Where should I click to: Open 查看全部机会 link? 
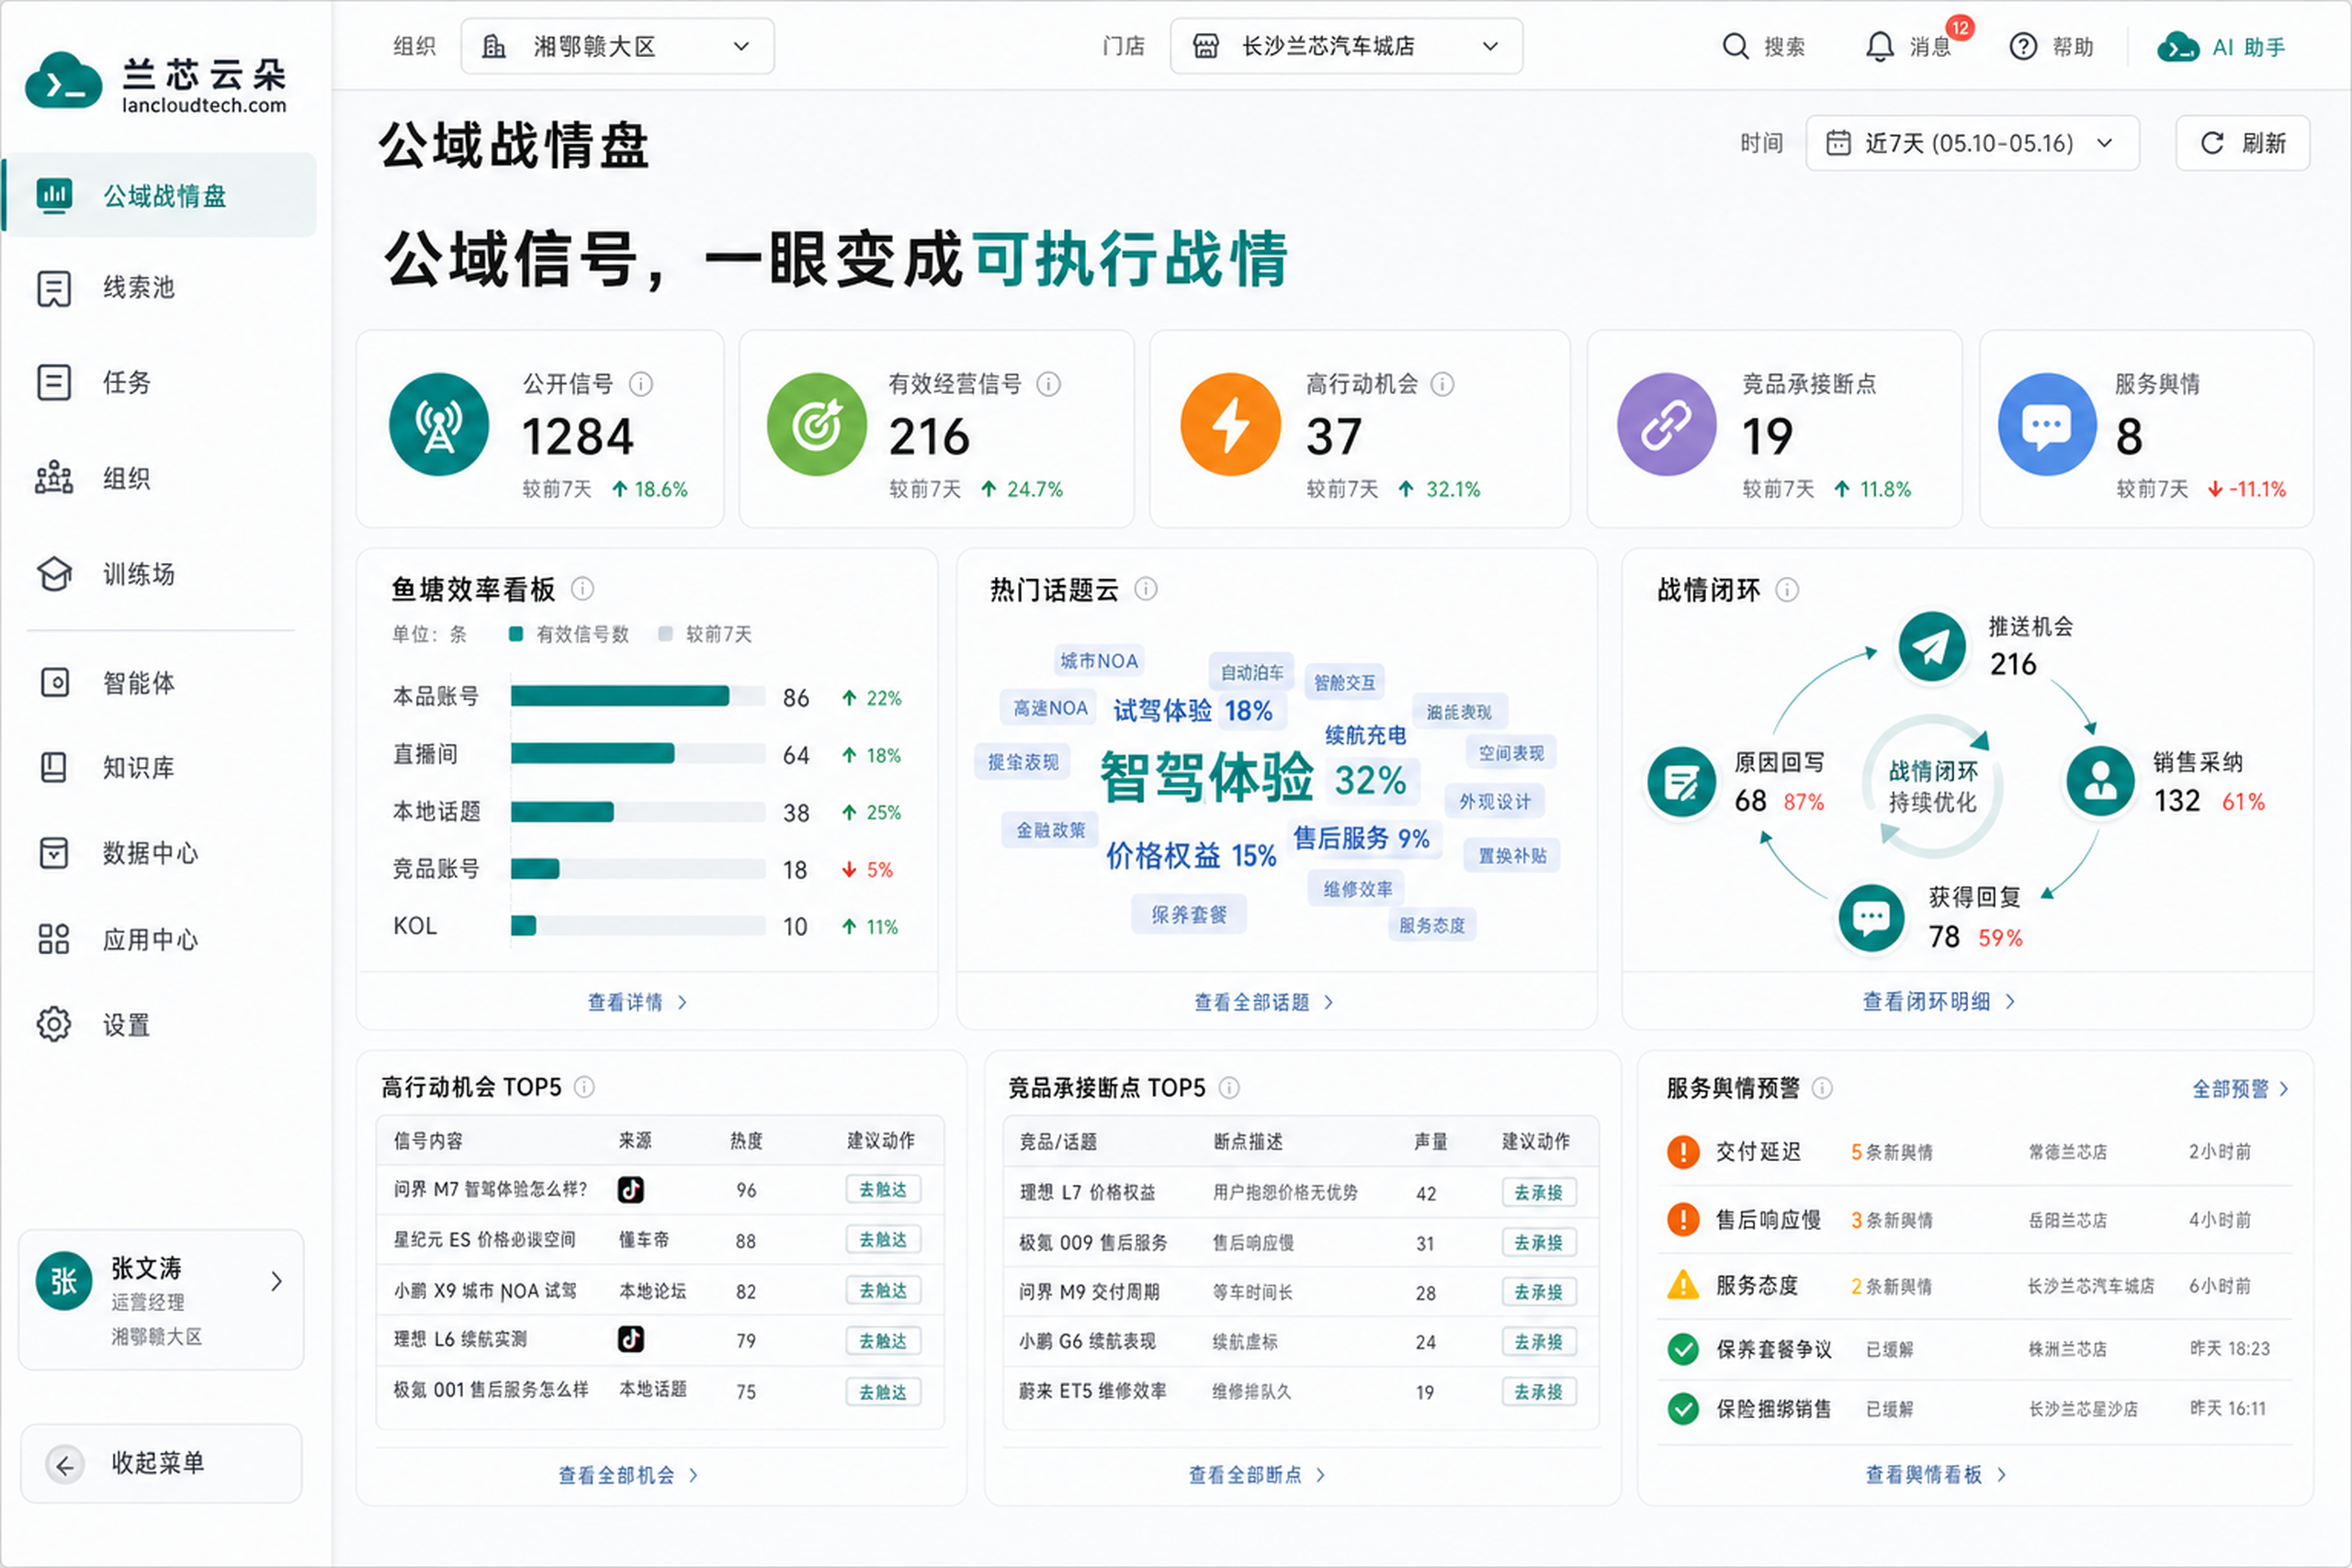628,1475
